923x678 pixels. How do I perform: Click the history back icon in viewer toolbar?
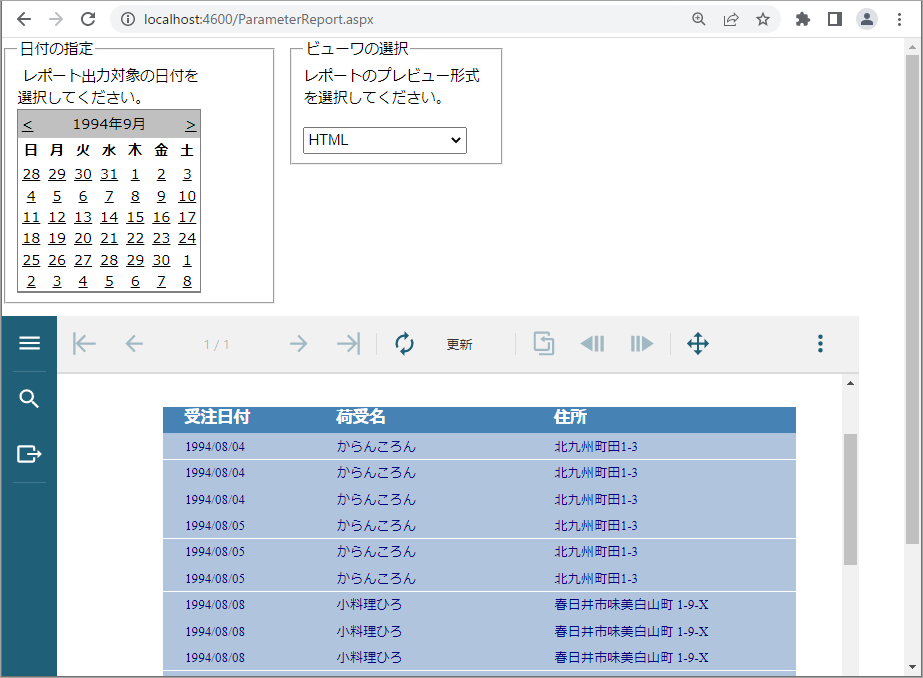[x=593, y=344]
